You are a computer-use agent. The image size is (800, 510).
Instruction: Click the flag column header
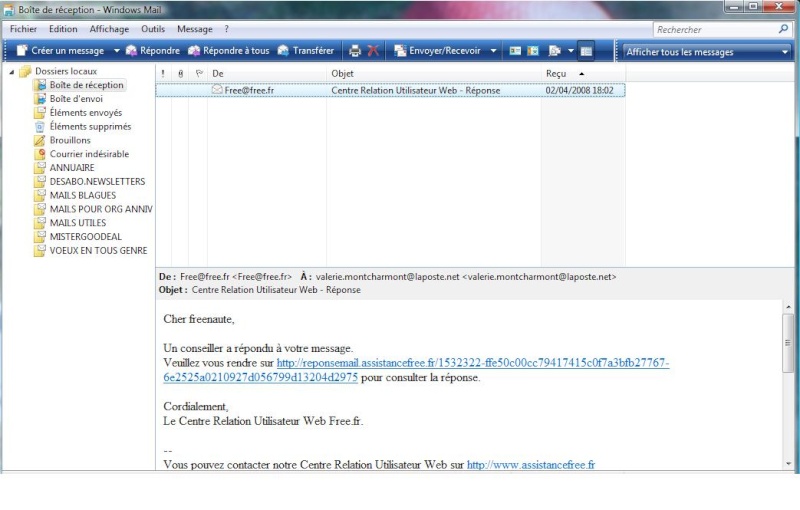[x=198, y=73]
